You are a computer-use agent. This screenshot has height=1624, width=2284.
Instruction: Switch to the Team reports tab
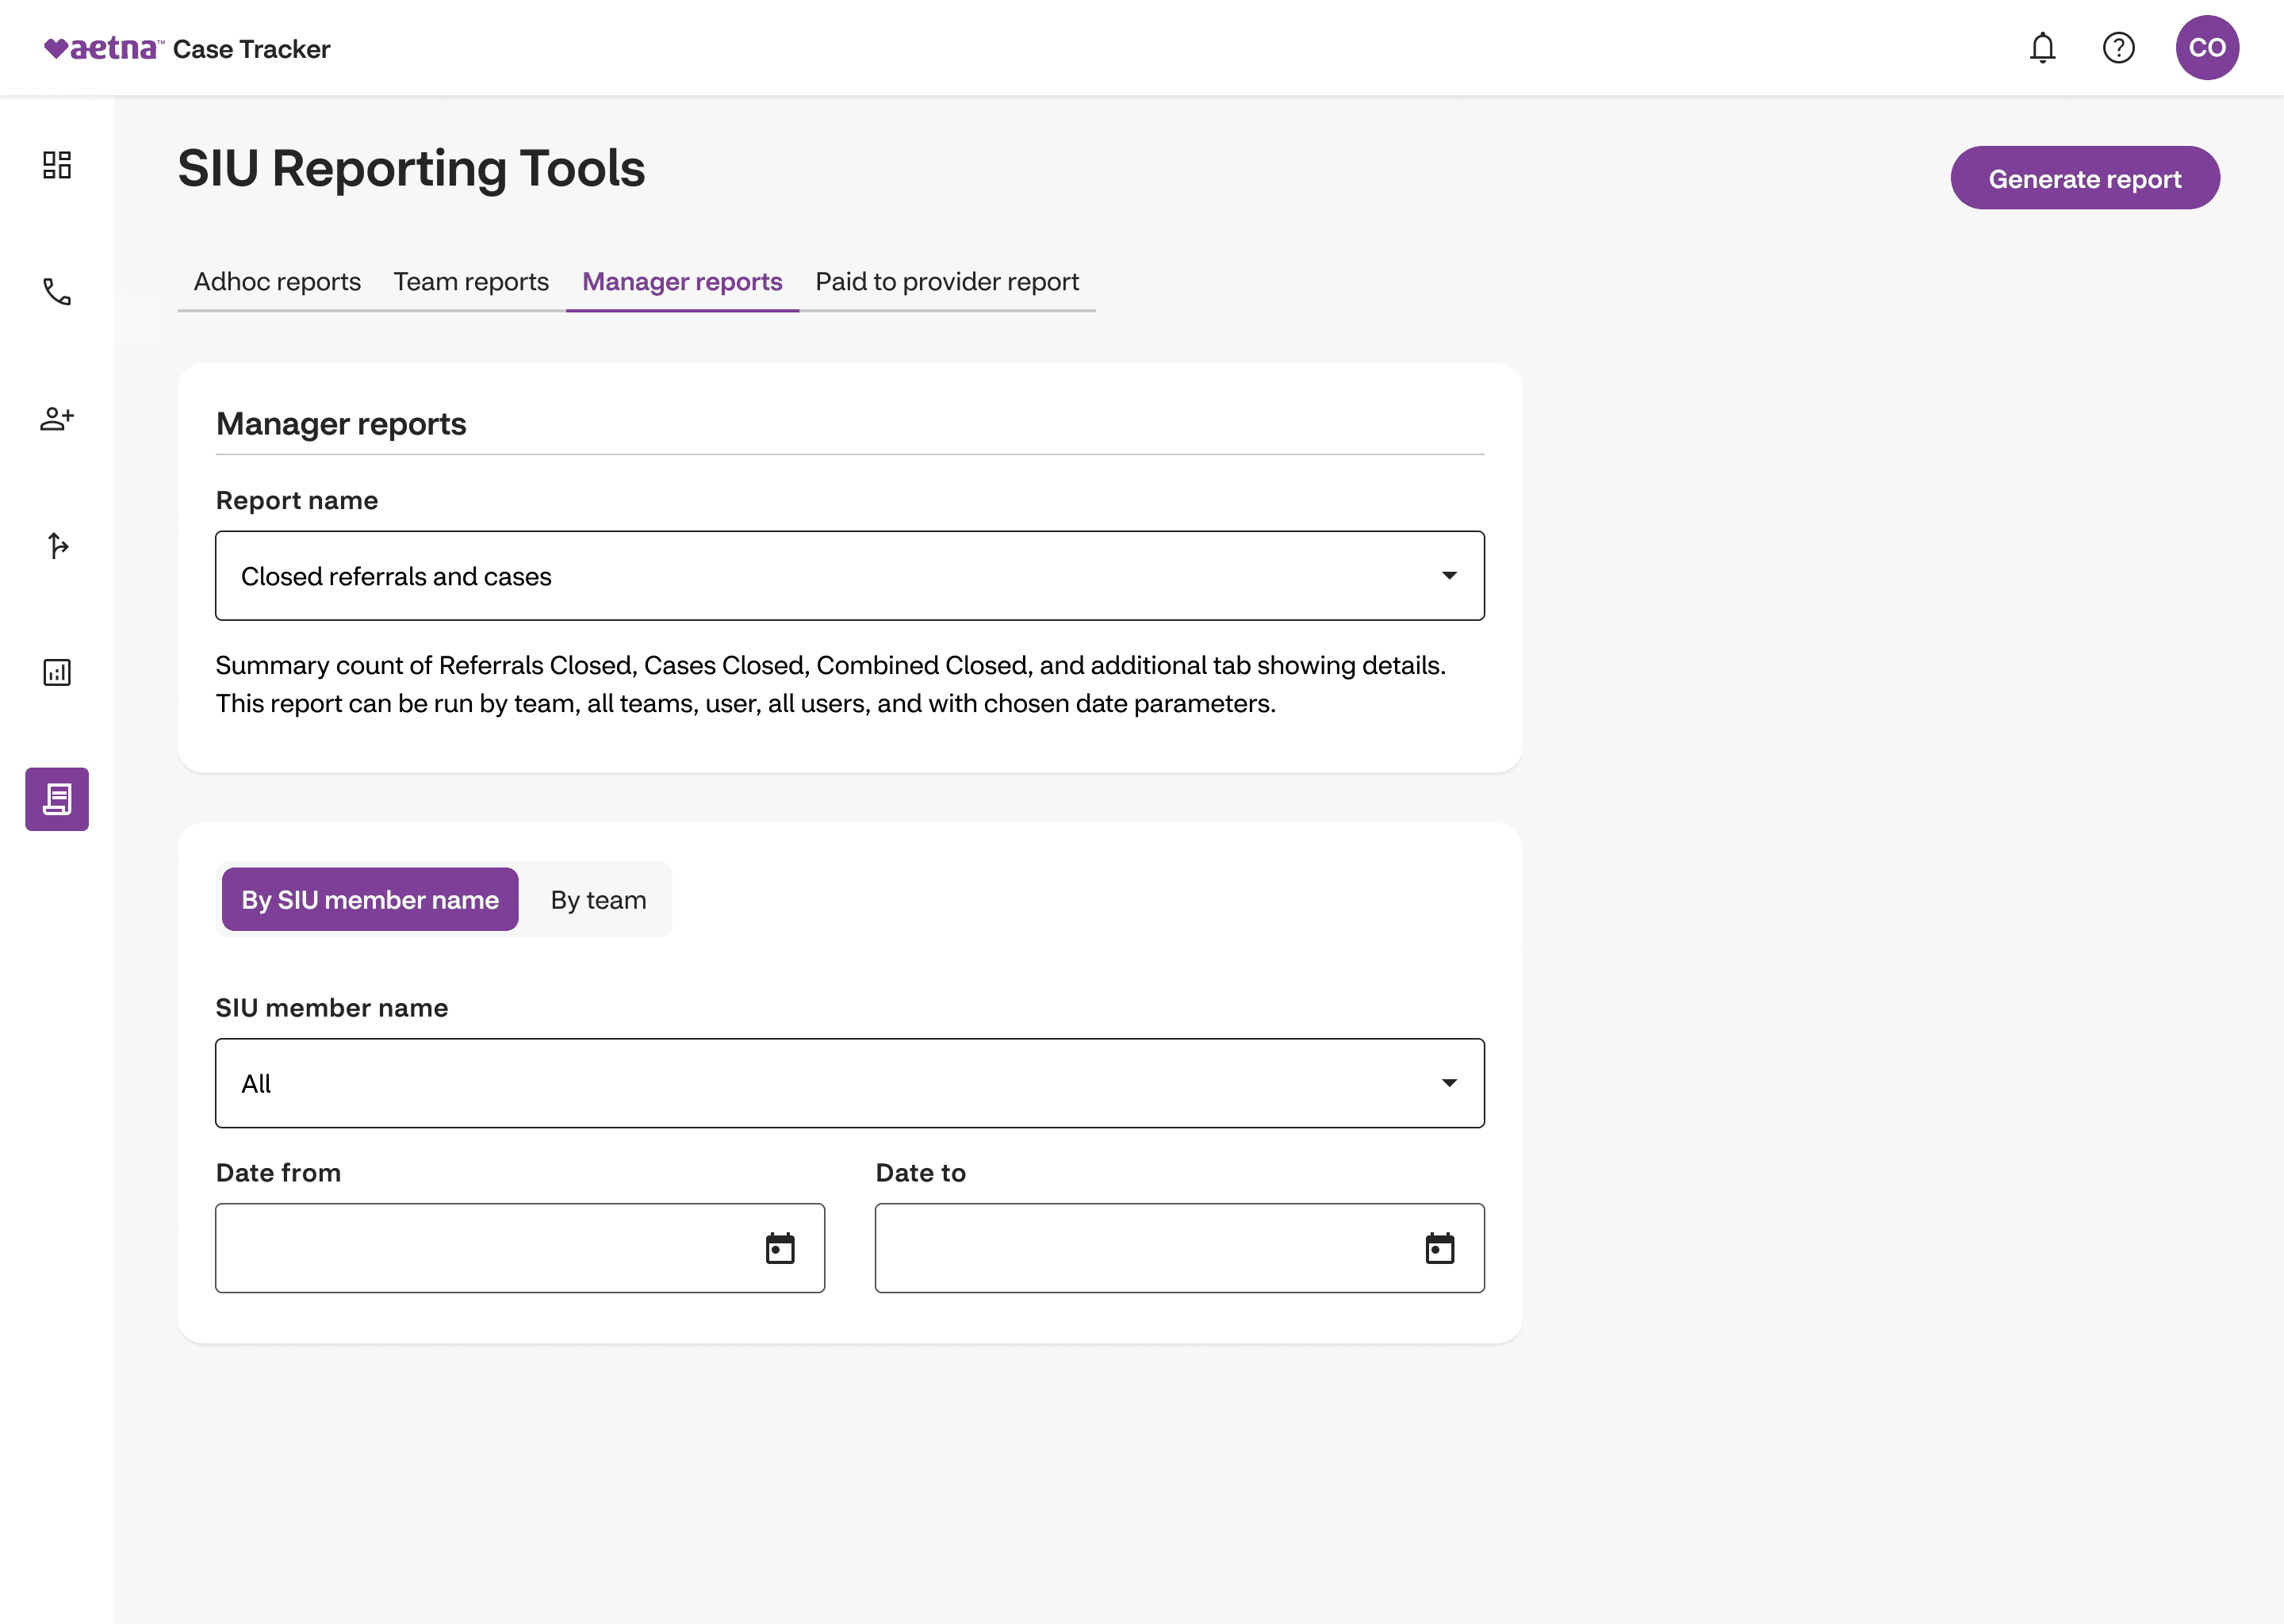(x=471, y=282)
